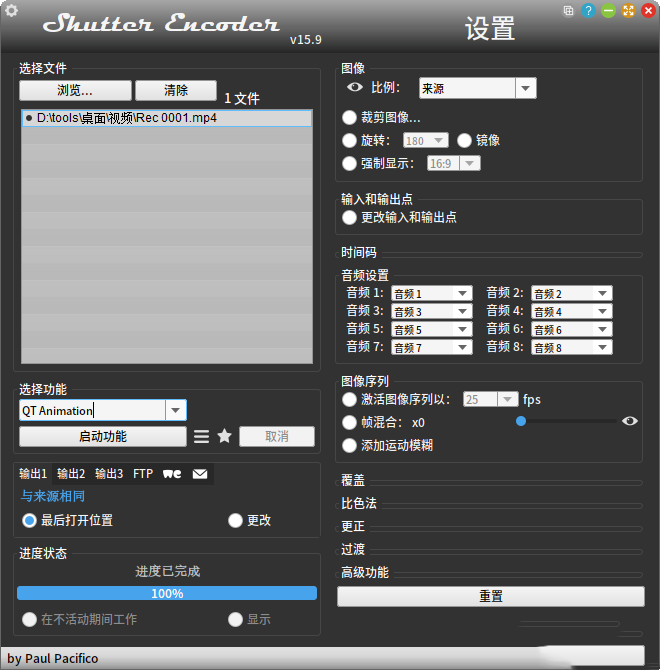Open the 音频 6 dropdown

pyautogui.click(x=572, y=329)
